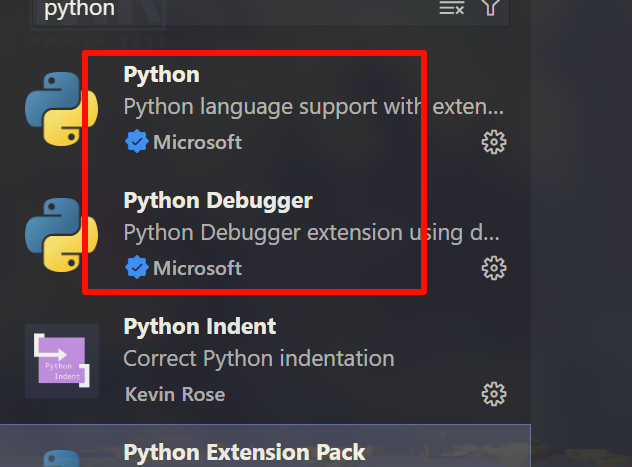Click the Python Debugger extension logo

(61, 235)
